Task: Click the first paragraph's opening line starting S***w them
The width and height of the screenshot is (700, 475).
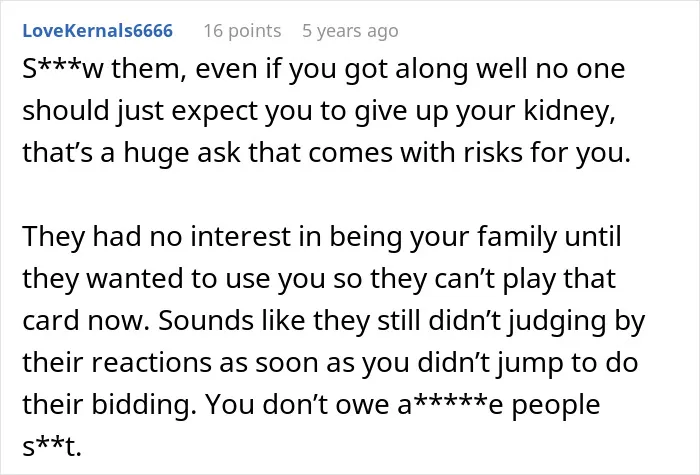Action: tap(324, 69)
